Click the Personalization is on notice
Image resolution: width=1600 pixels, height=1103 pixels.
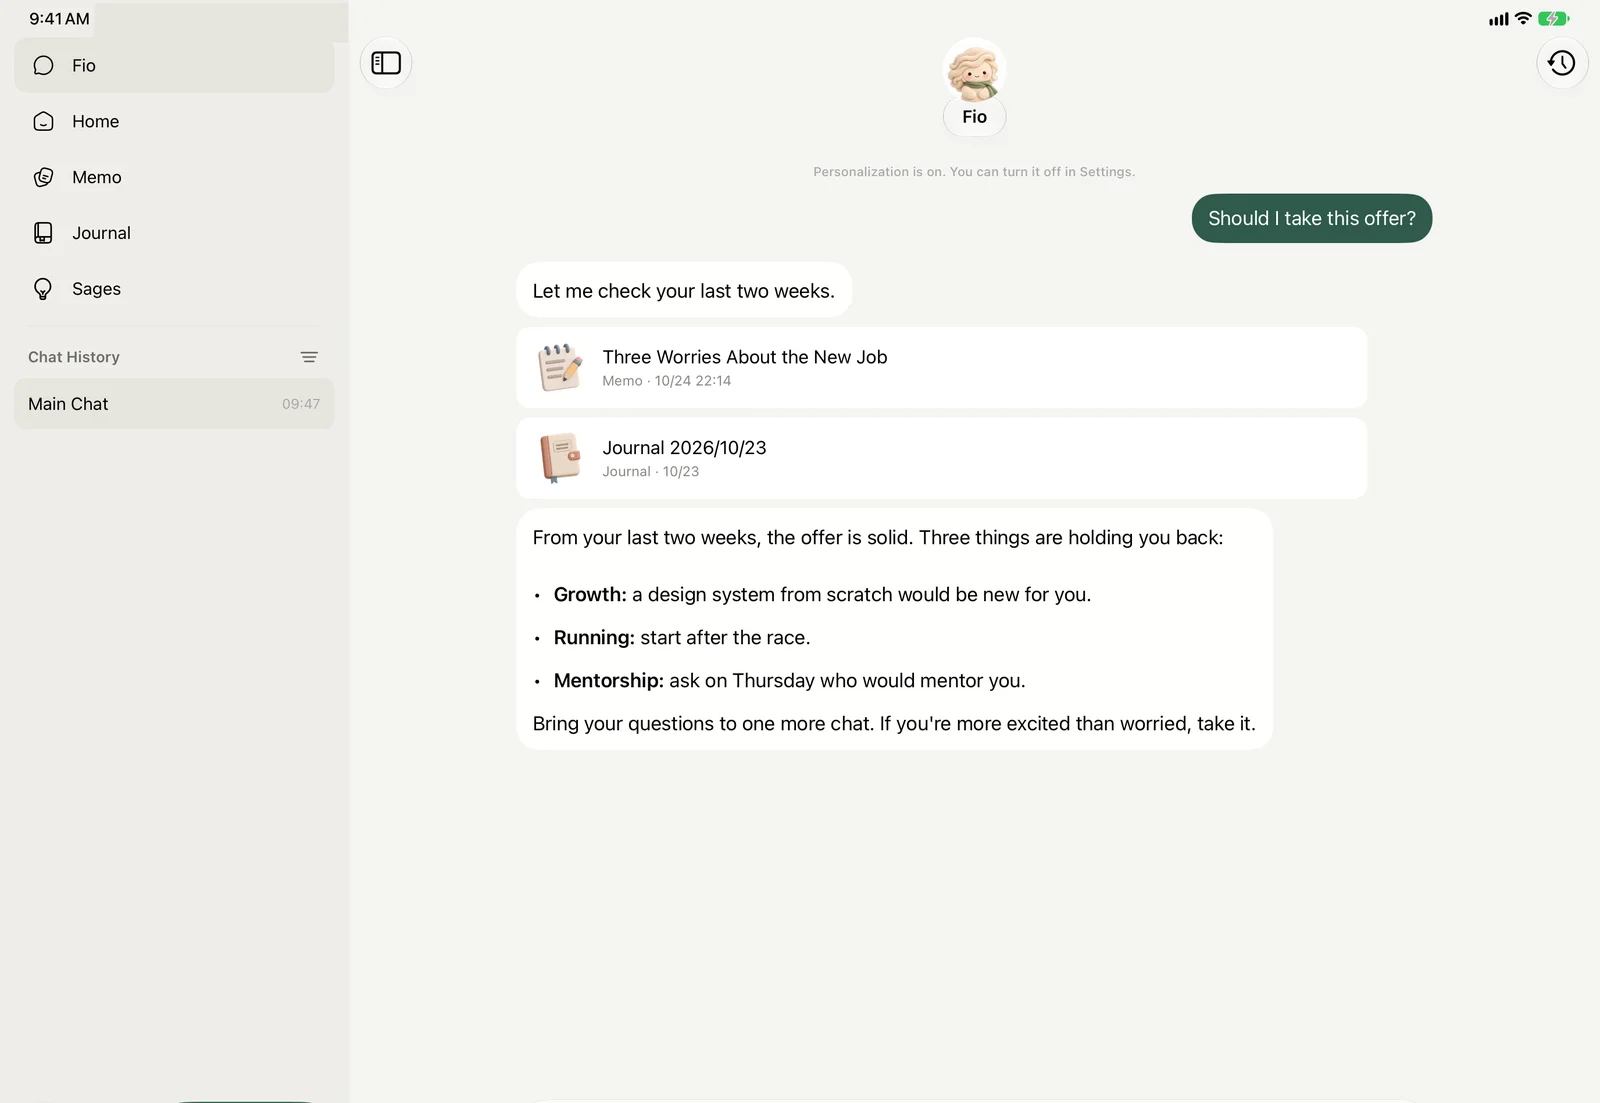coord(974,172)
